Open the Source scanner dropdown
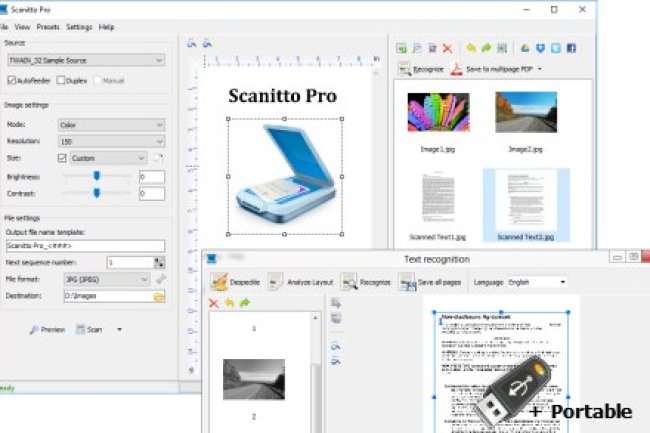The height and width of the screenshot is (433, 650). 86,60
